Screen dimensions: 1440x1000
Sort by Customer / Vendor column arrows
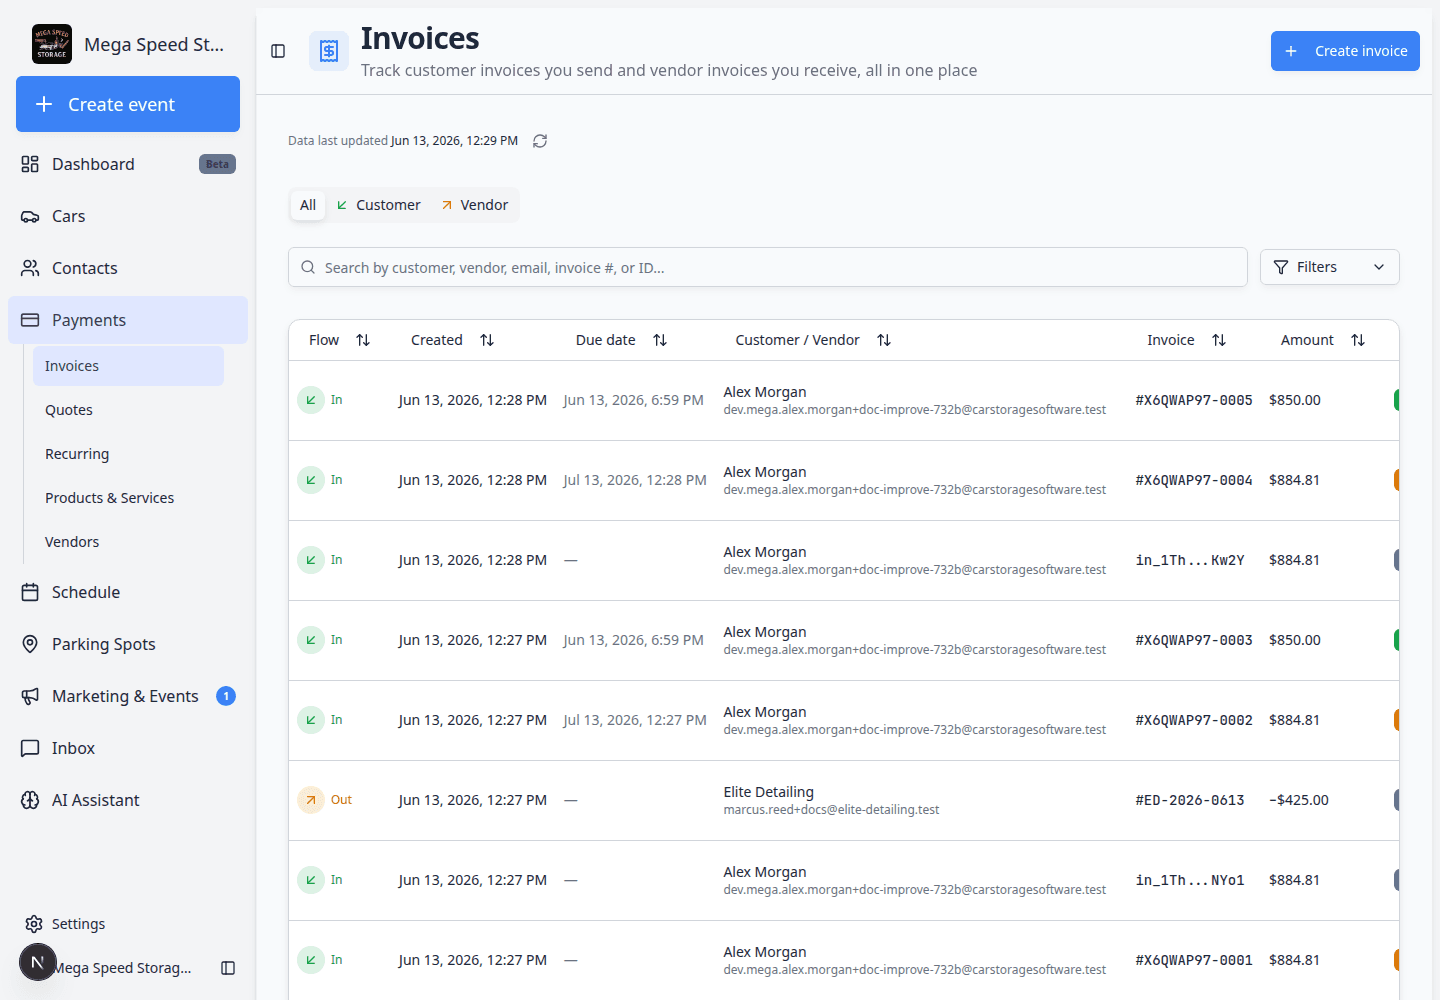pyautogui.click(x=884, y=340)
